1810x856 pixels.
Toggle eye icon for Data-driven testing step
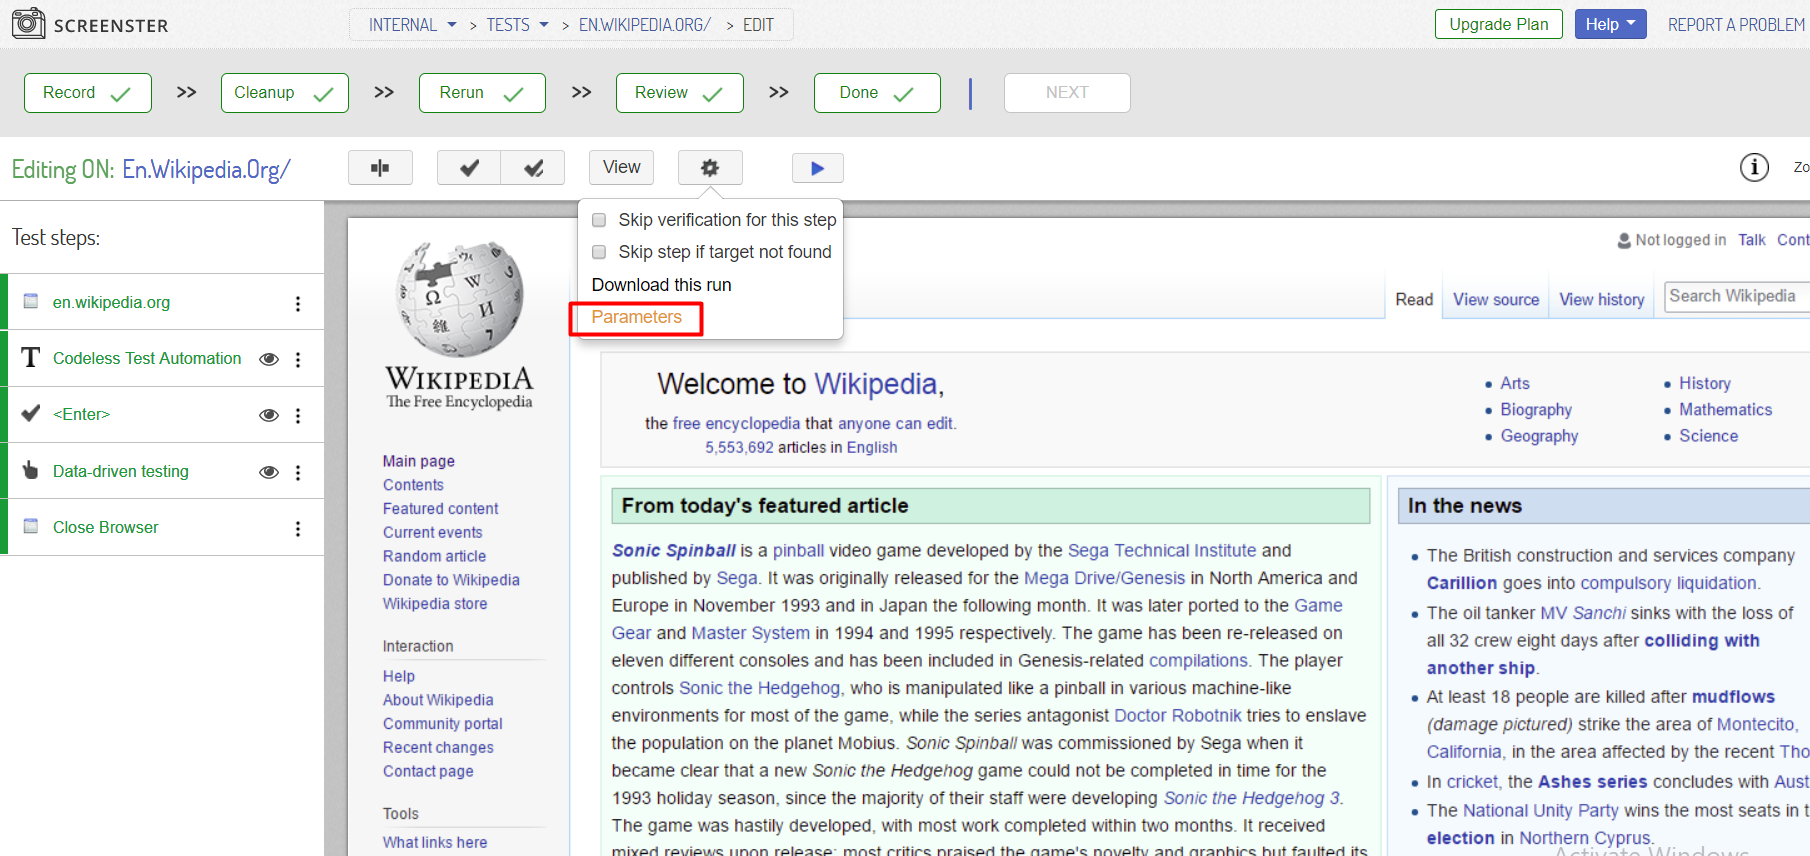(269, 472)
